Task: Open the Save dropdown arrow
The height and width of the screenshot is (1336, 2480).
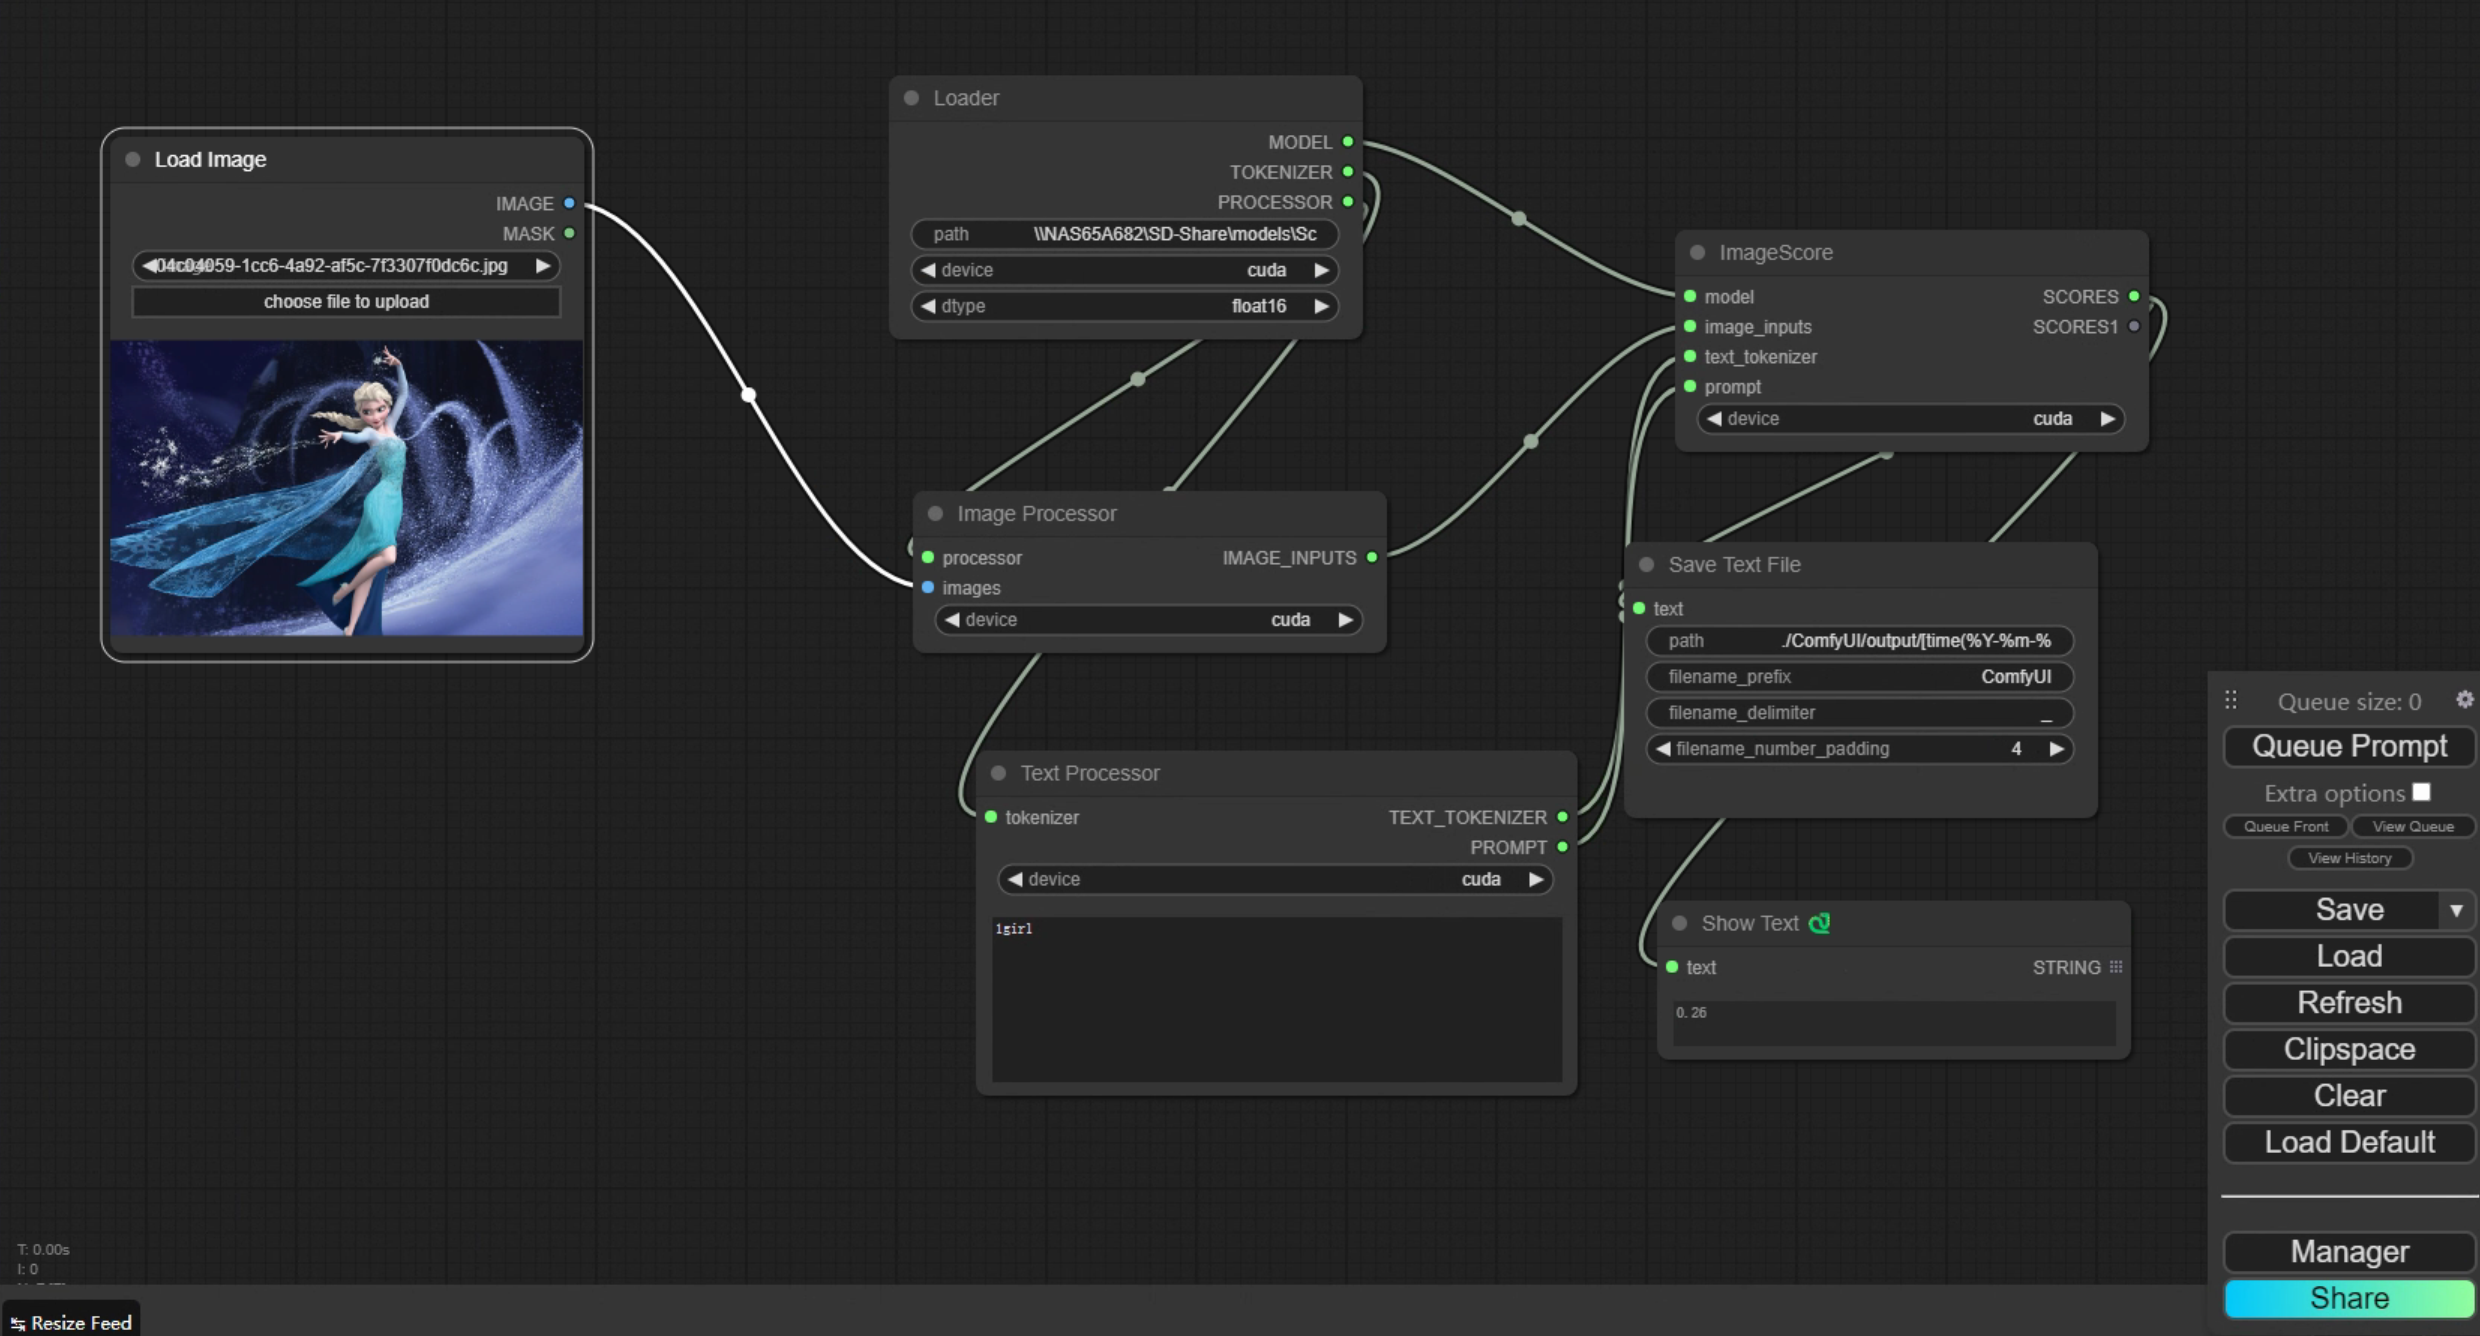Action: [x=2456, y=910]
